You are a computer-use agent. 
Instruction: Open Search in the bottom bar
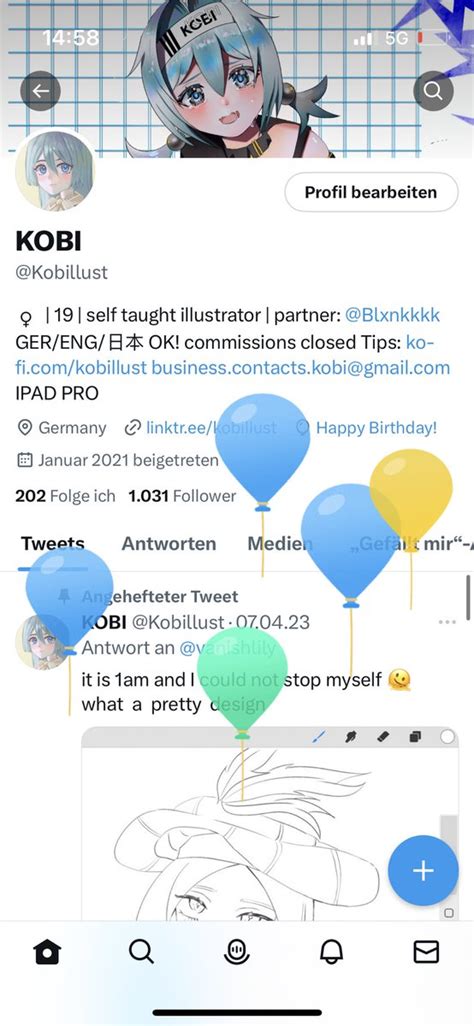(x=141, y=953)
